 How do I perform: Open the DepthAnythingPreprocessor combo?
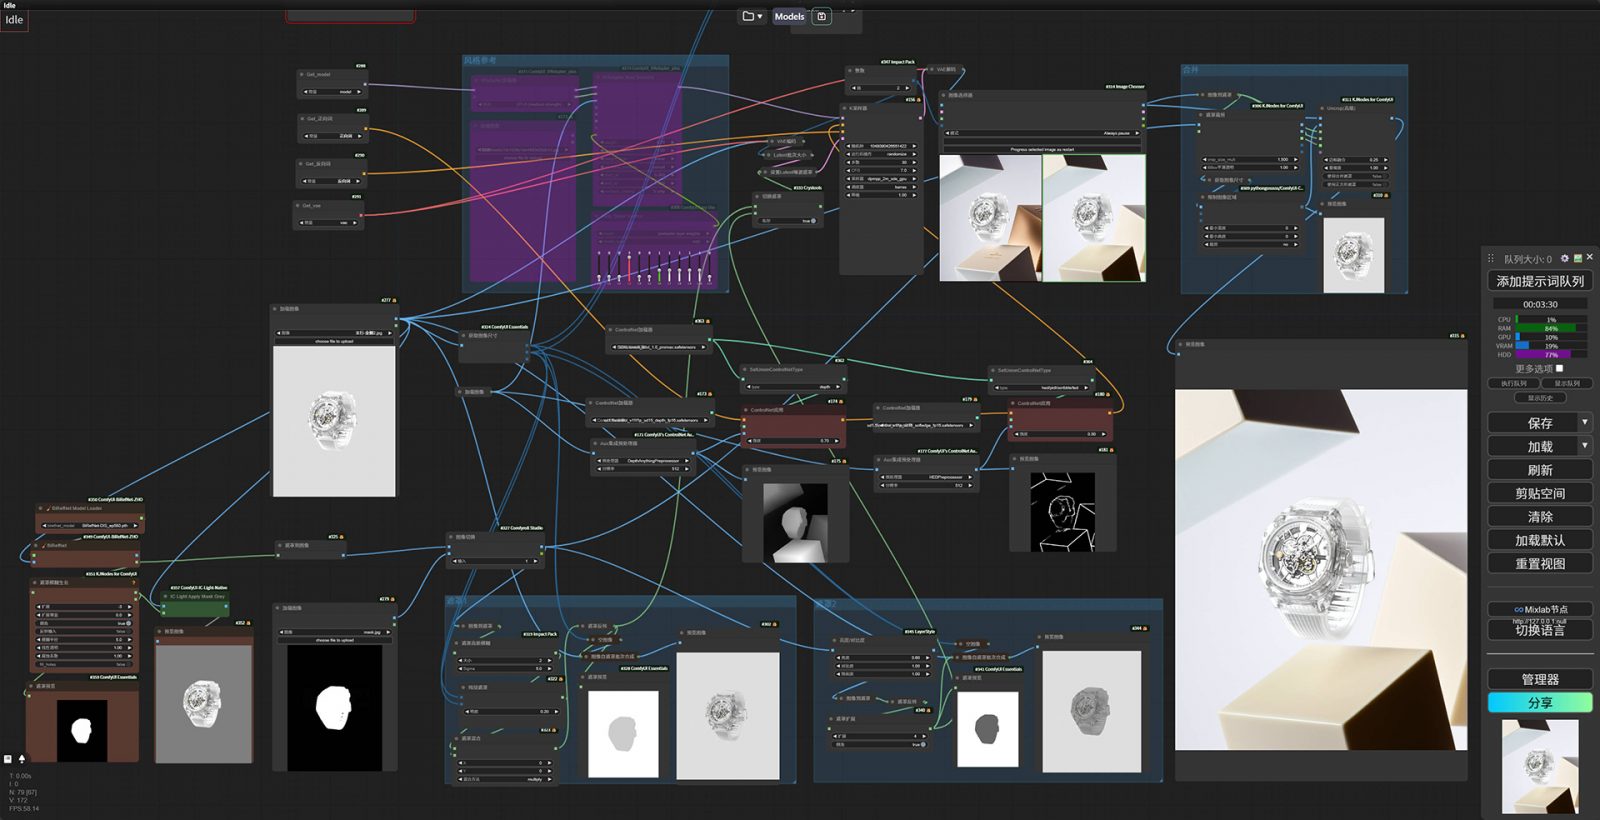coord(644,461)
